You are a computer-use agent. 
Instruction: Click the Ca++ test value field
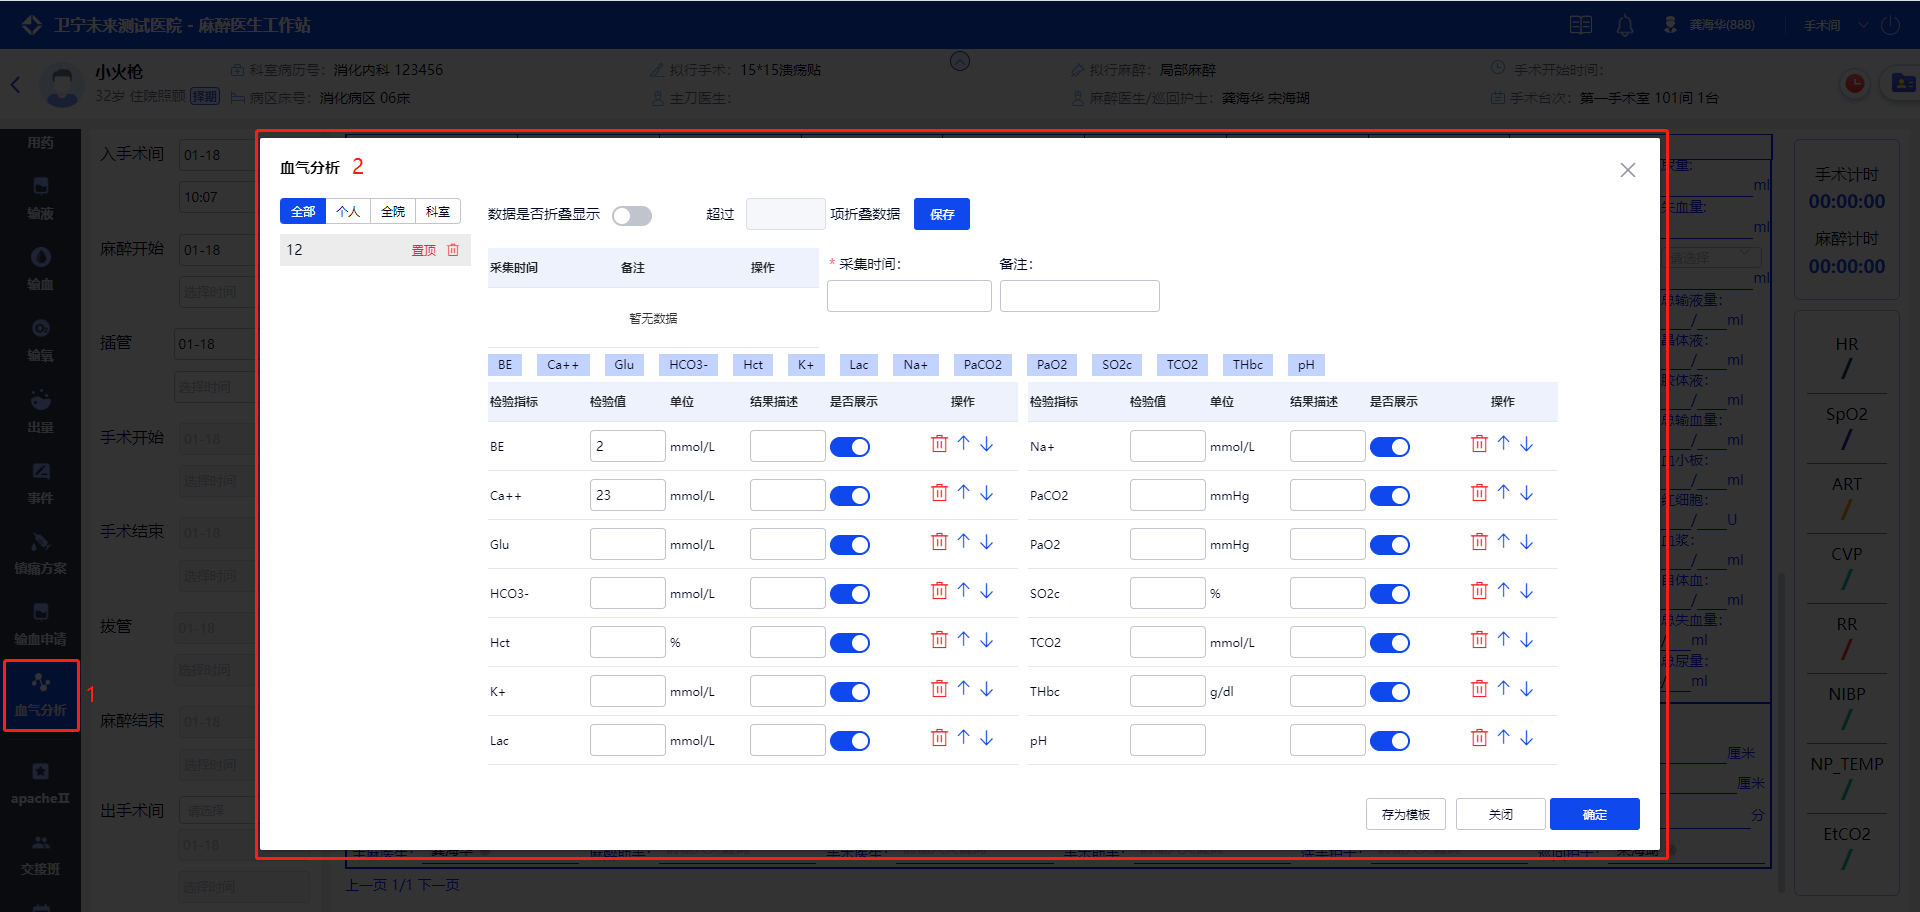pyautogui.click(x=628, y=495)
